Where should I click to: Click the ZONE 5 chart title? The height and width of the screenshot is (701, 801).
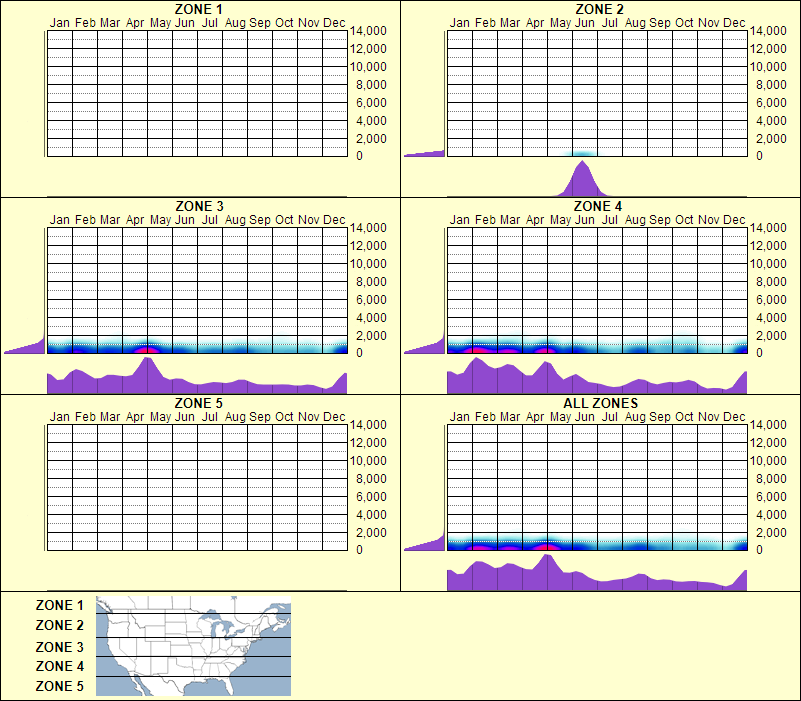pos(198,403)
